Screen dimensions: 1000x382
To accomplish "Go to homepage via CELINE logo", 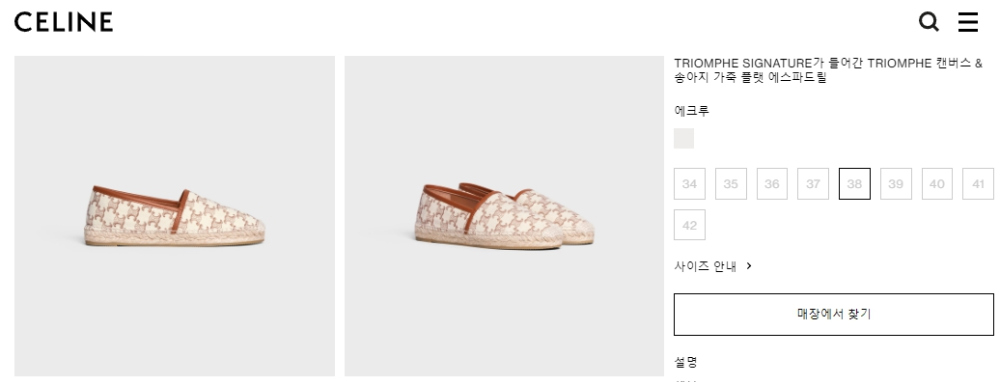I will click(64, 22).
